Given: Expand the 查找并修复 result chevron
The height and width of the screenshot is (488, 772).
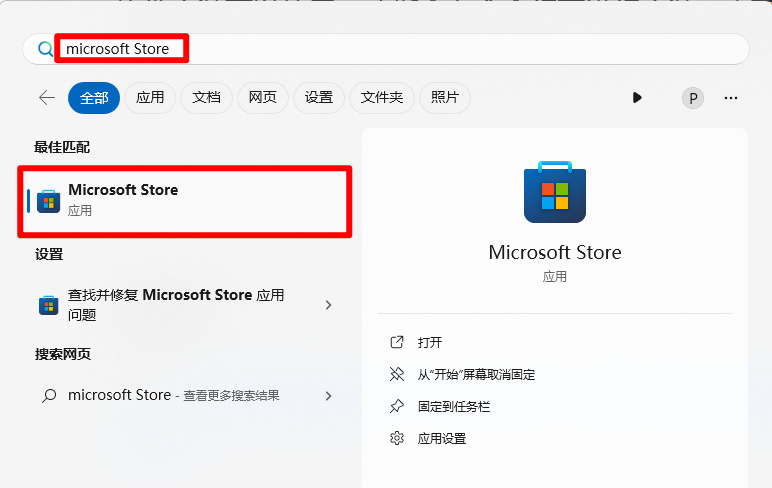Looking at the screenshot, I should 328,305.
